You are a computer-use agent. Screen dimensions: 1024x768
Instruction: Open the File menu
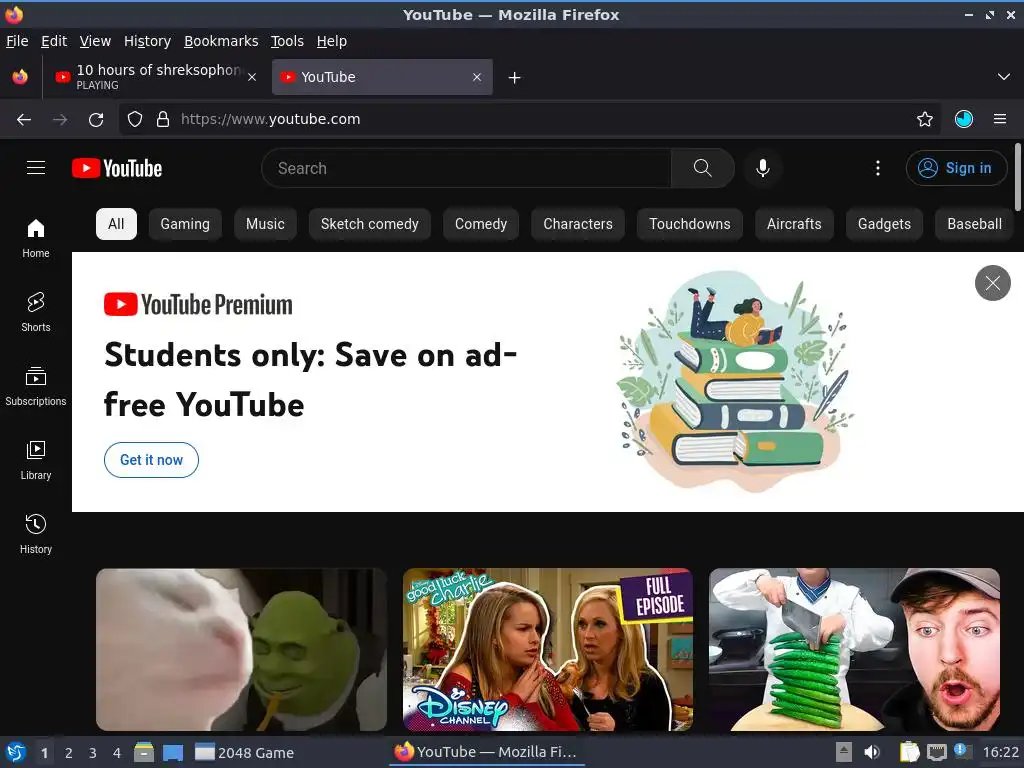[x=17, y=41]
